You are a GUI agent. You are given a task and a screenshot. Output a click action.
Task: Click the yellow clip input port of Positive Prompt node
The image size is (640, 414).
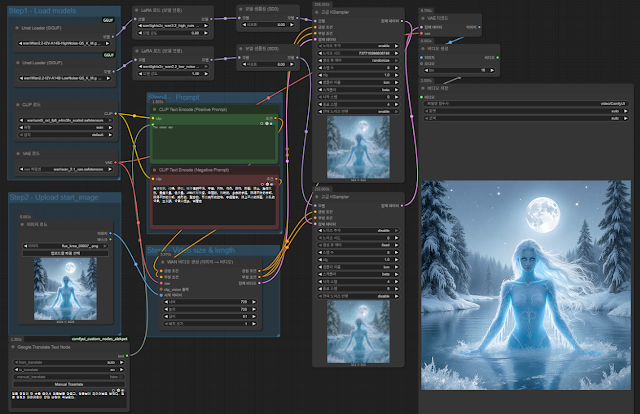pos(153,118)
